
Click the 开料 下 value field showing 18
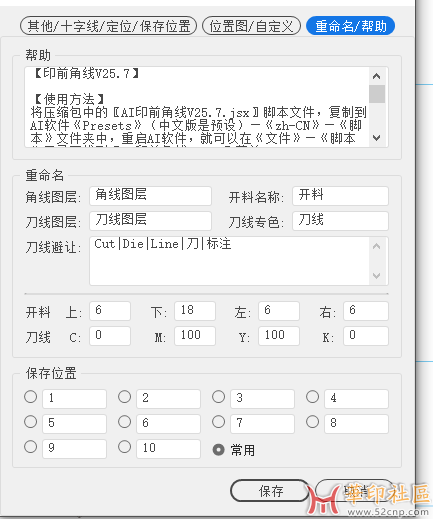pos(195,311)
